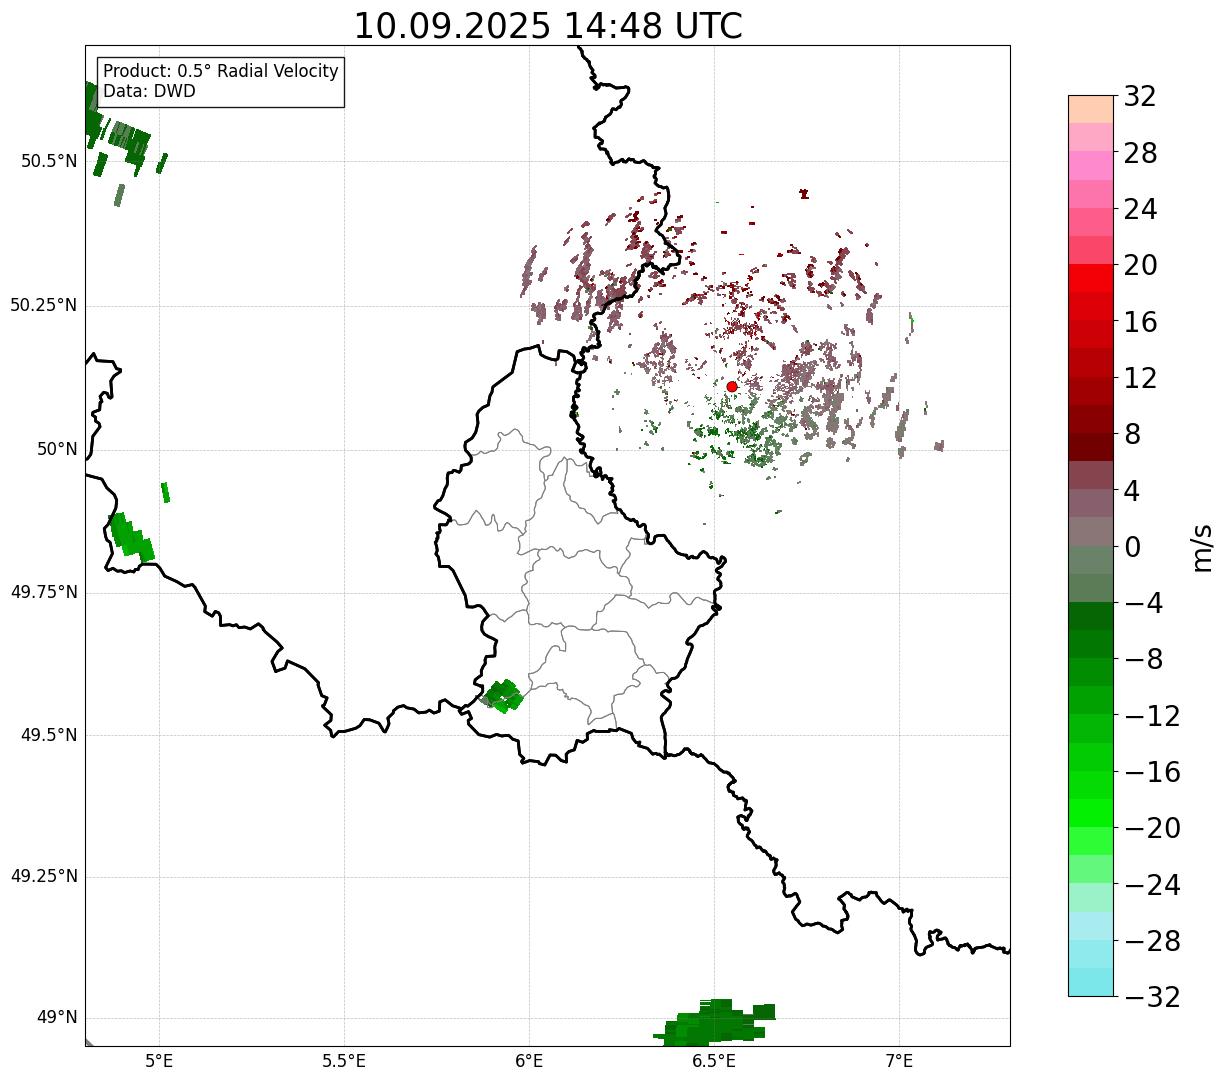Select the −12 tick label on colorbar
Image resolution: width=1225 pixels, height=1081 pixels.
point(1152,716)
